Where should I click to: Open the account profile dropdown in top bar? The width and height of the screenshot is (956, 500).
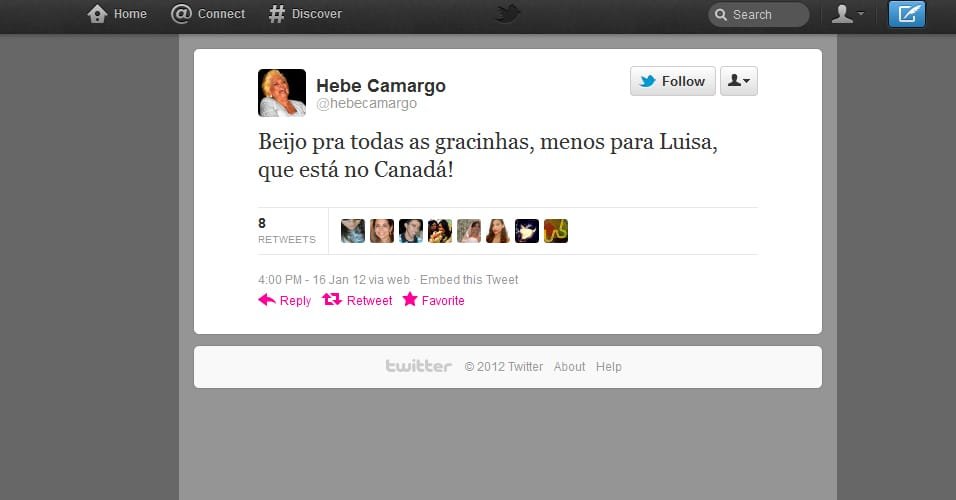coord(847,14)
